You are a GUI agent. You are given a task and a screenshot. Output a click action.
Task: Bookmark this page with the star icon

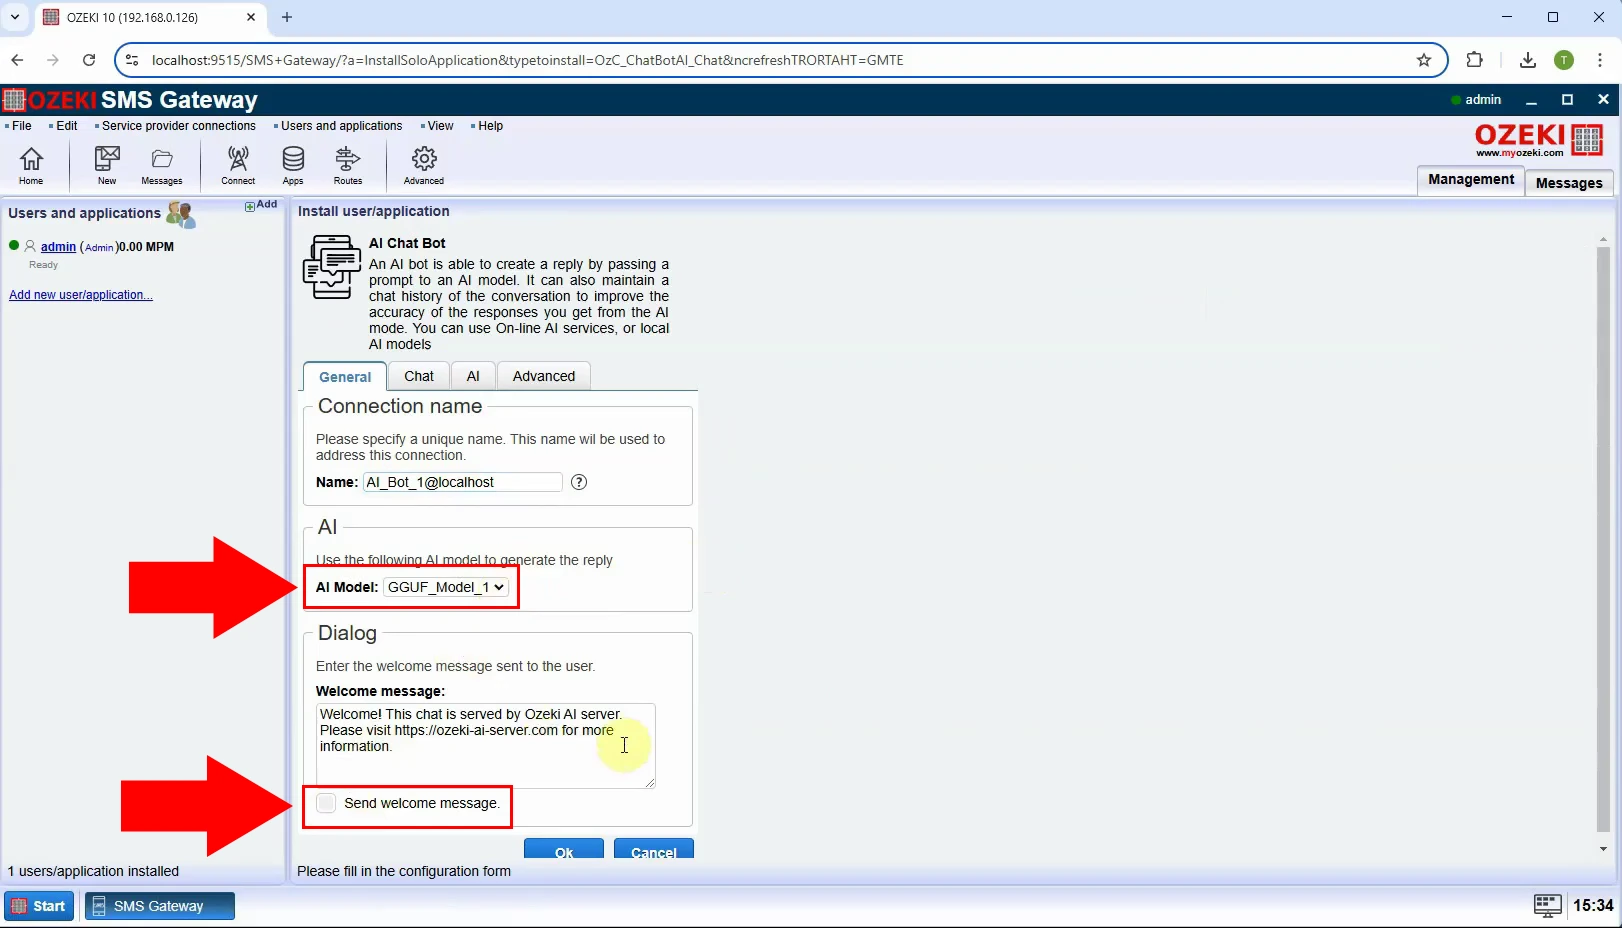1424,60
